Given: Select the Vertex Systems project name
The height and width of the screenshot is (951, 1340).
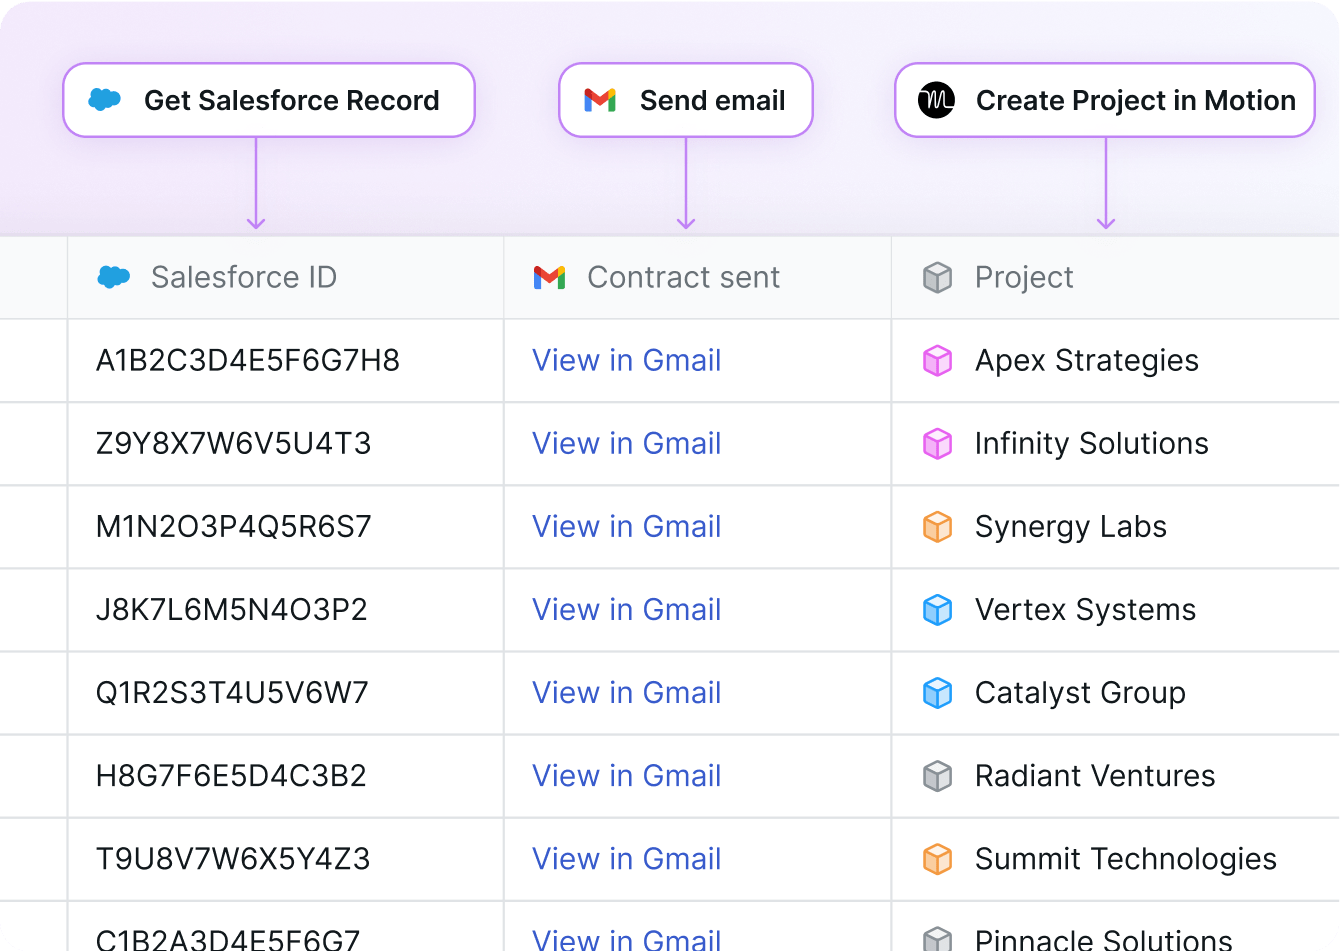Looking at the screenshot, I should coord(1086,609).
